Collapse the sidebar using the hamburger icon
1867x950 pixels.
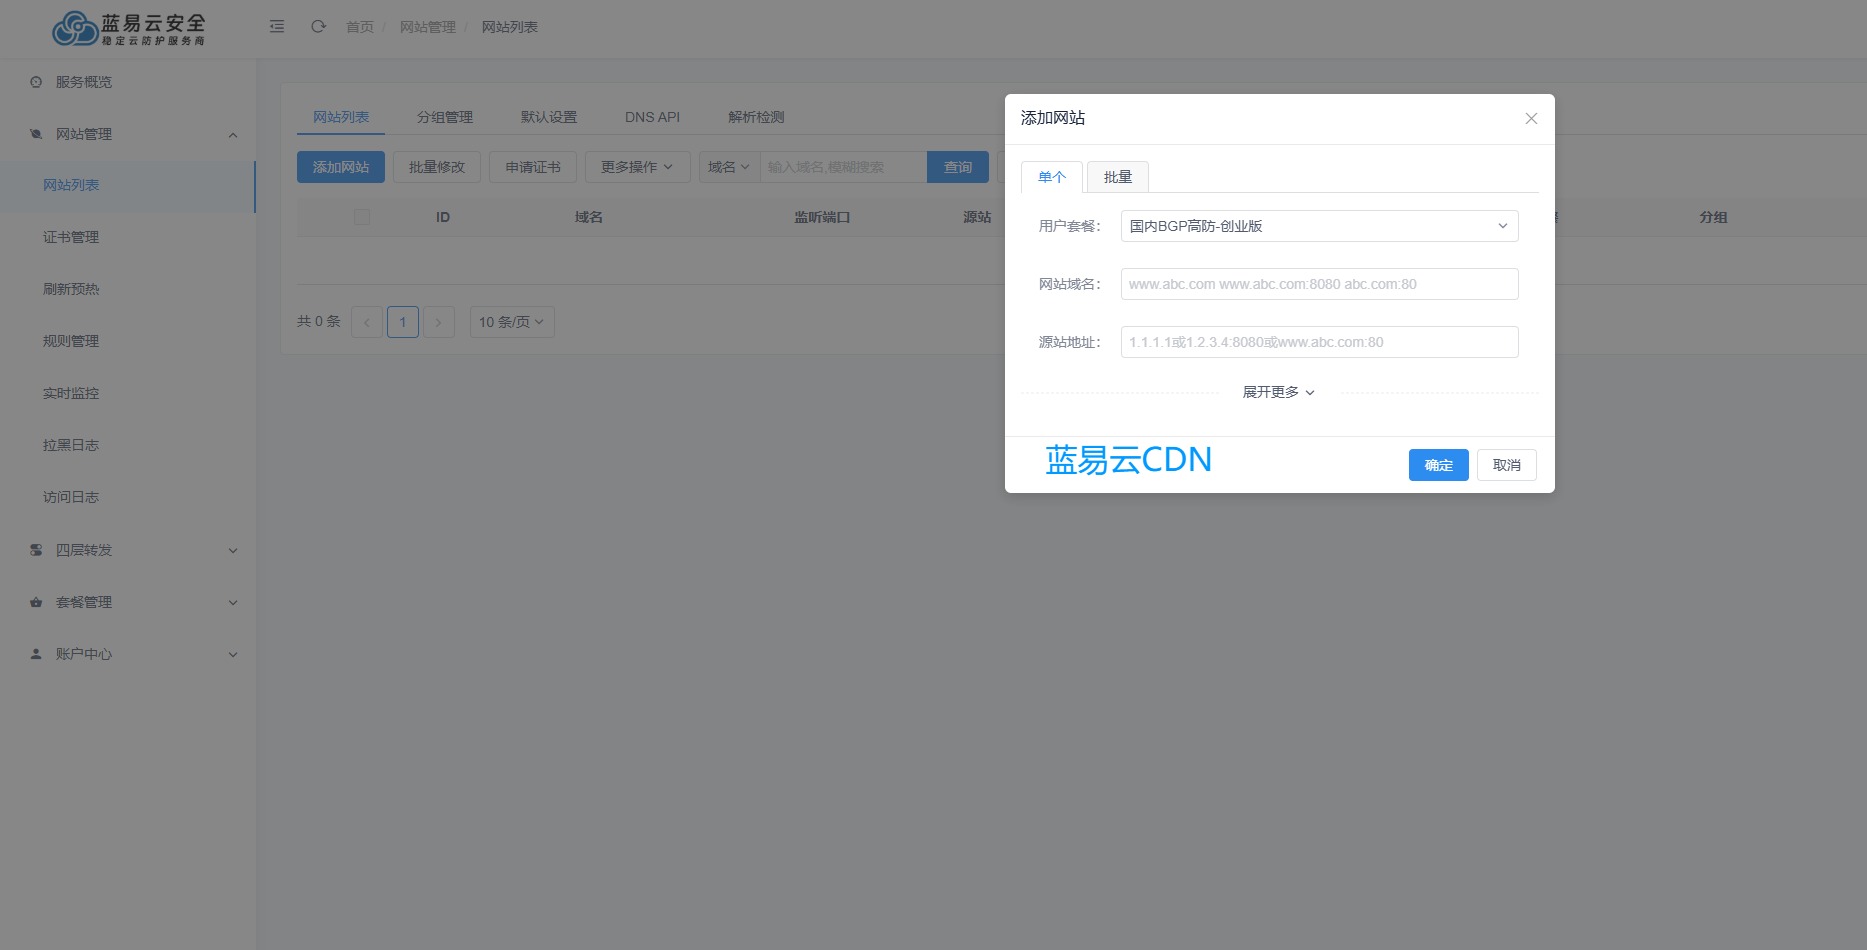click(277, 26)
